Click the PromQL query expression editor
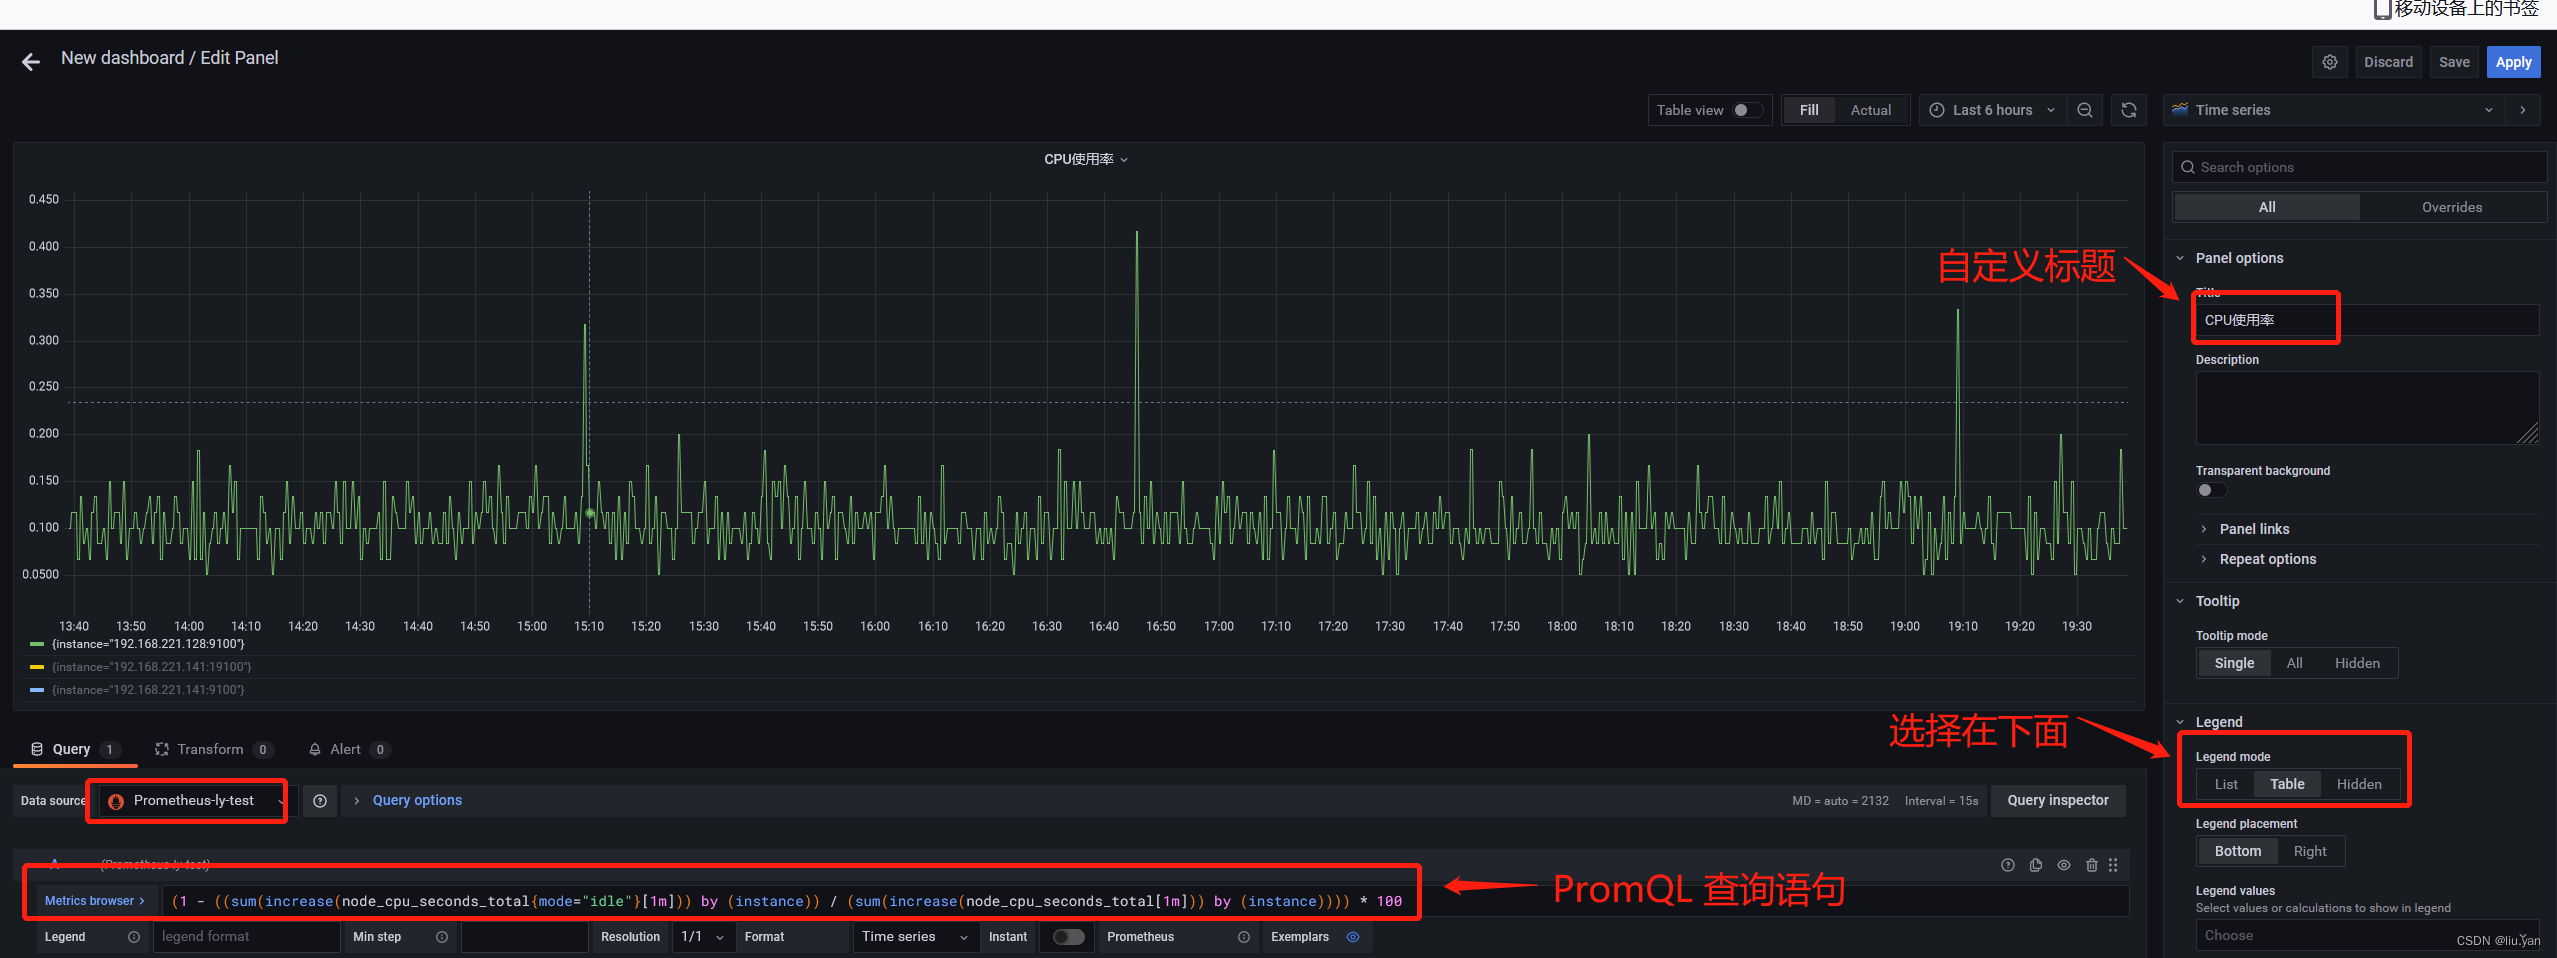 click(1145, 901)
